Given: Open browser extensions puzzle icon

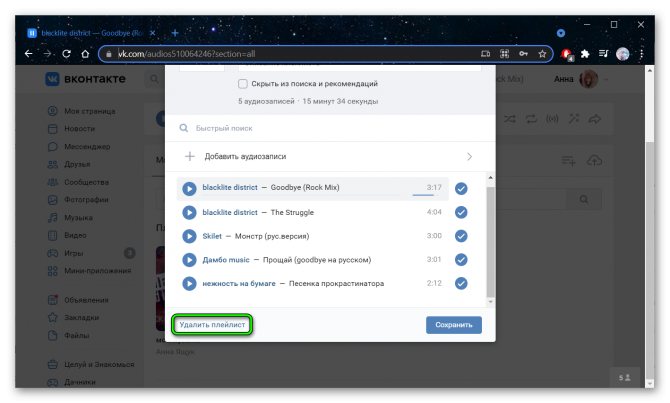Looking at the screenshot, I should 585,54.
